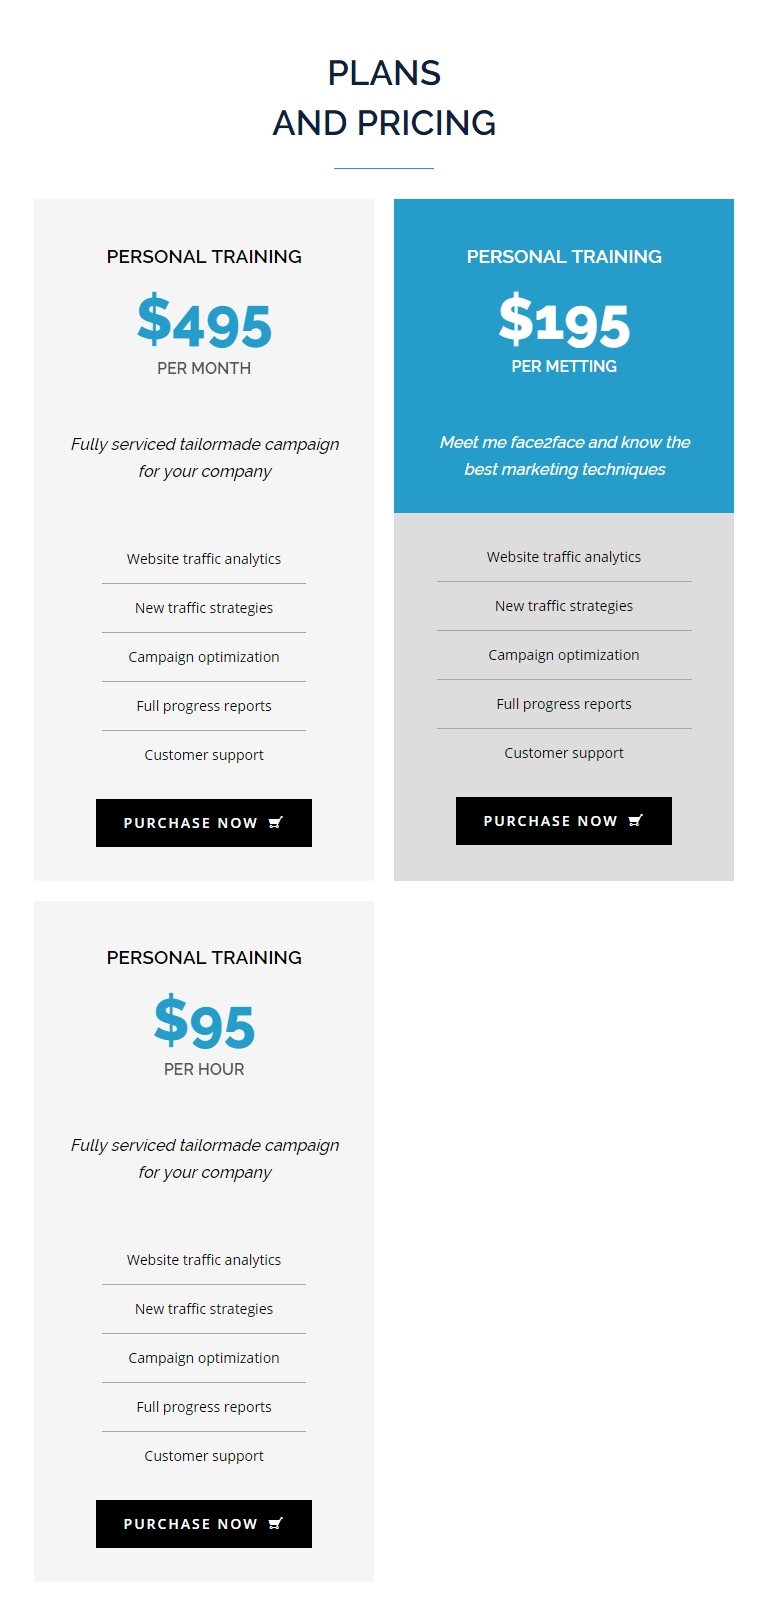This screenshot has width=768, height=1610.
Task: Click New traffic strategies in the $195 plan
Action: pos(564,606)
